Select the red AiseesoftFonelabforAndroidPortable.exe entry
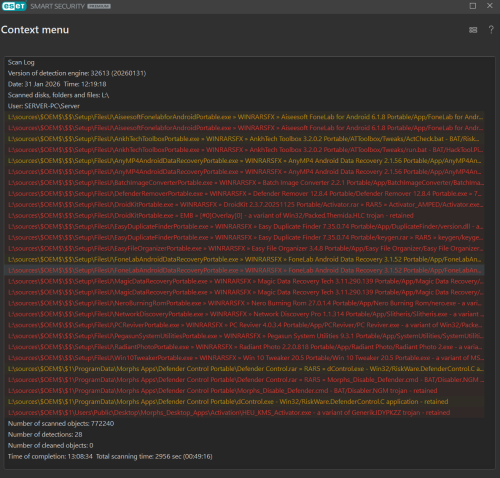 (245, 128)
